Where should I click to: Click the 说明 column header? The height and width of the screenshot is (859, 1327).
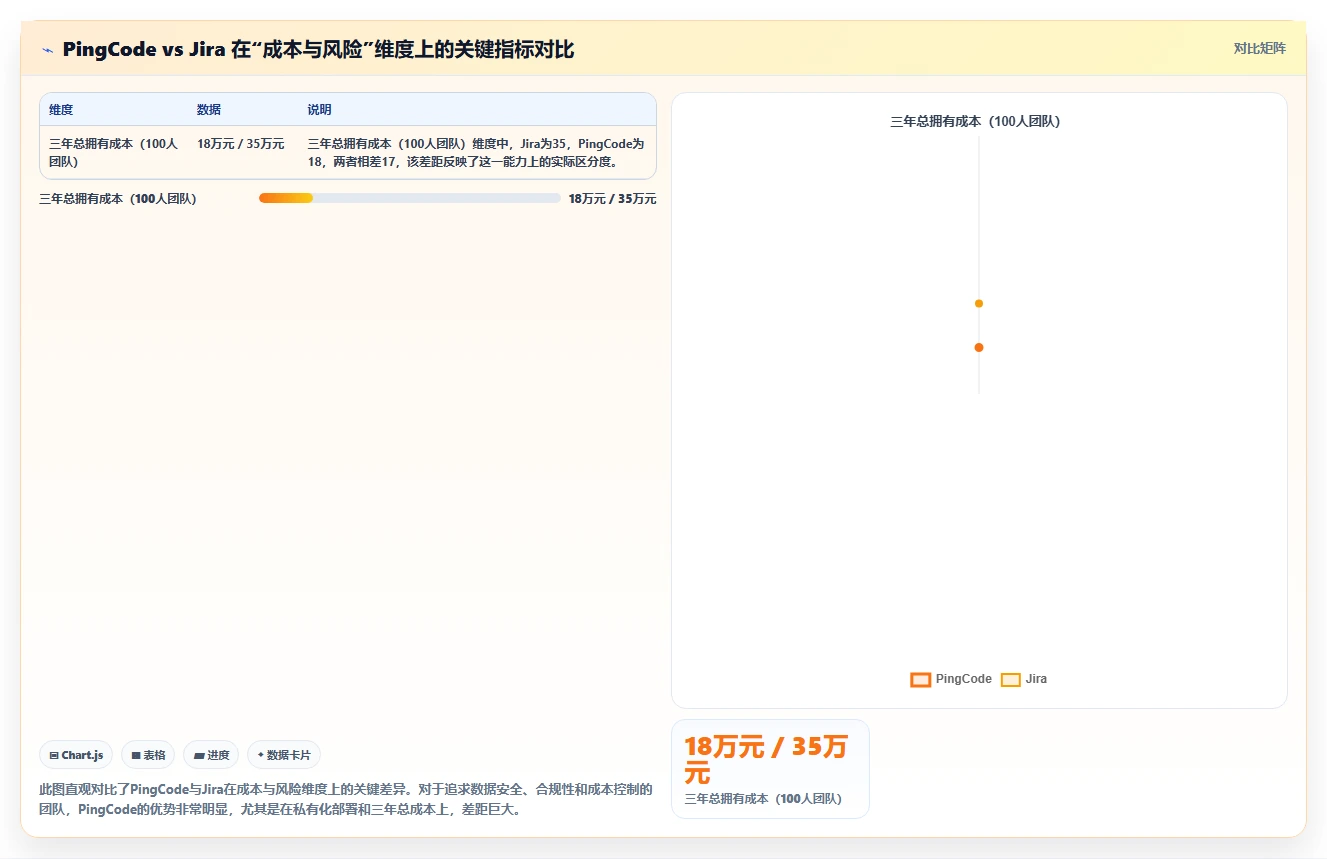pyautogui.click(x=320, y=110)
